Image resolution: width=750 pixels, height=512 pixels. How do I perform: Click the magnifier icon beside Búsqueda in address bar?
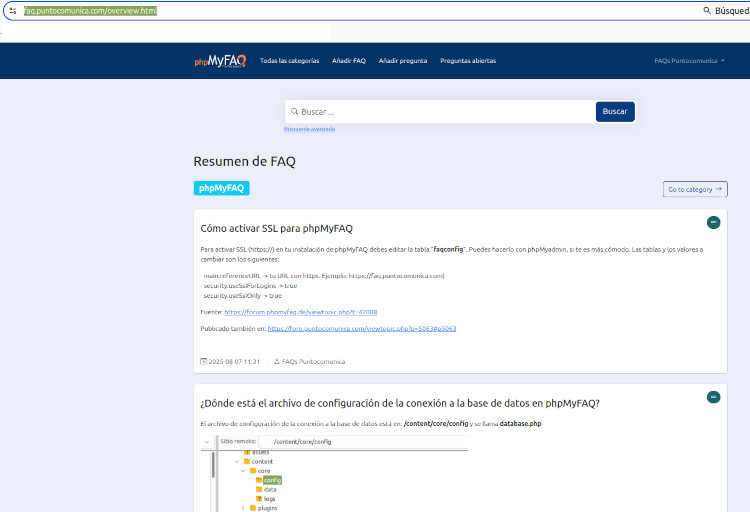[706, 11]
